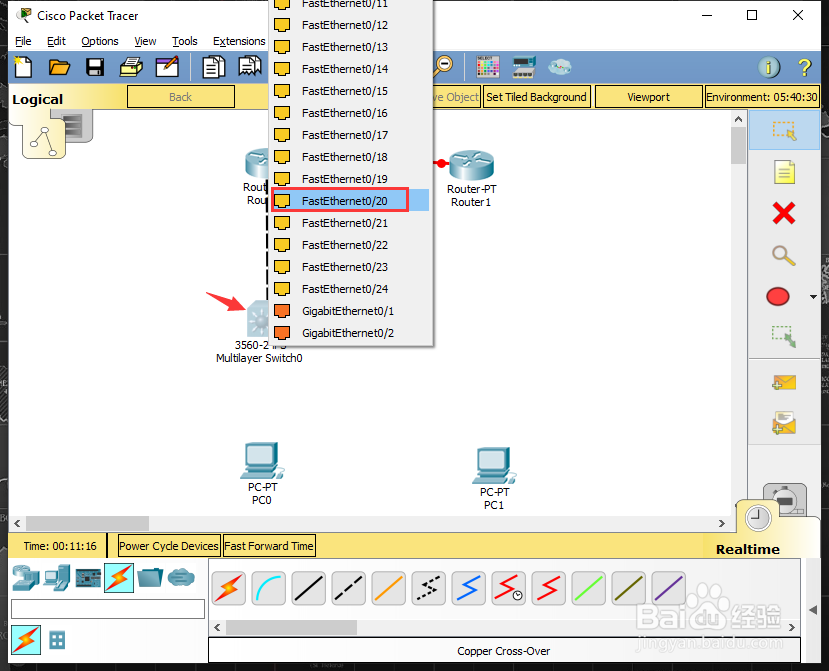This screenshot has height=671, width=829.
Task: Choose port FastEthernet0/24
Action: (x=350, y=289)
